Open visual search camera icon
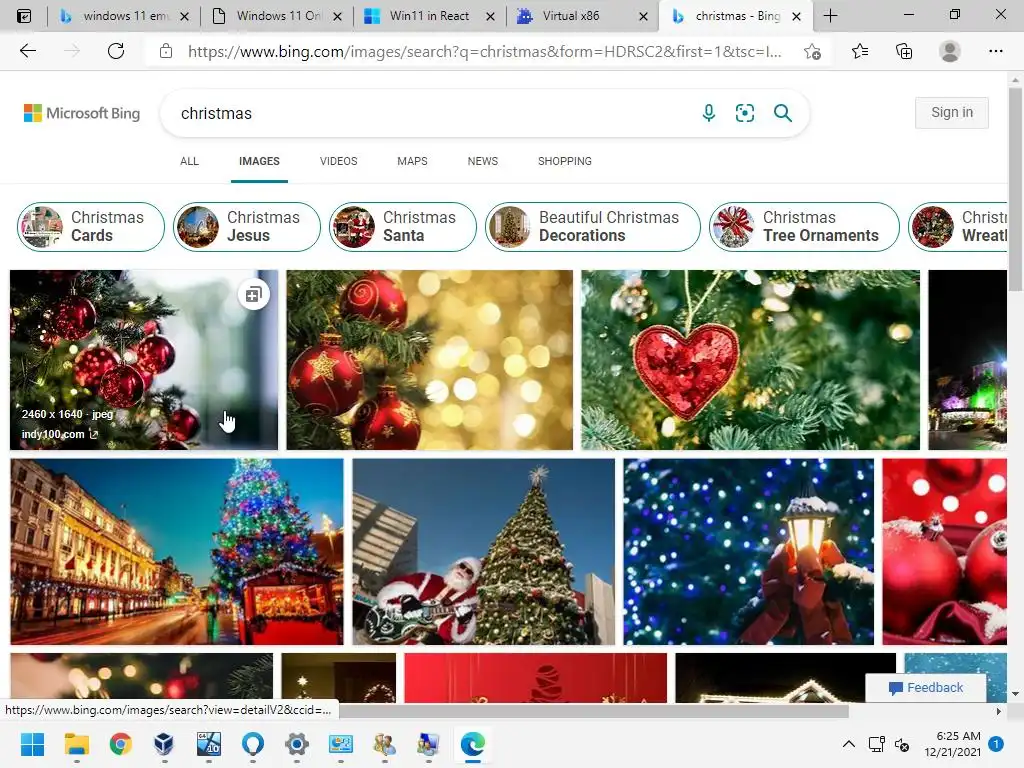 (744, 113)
